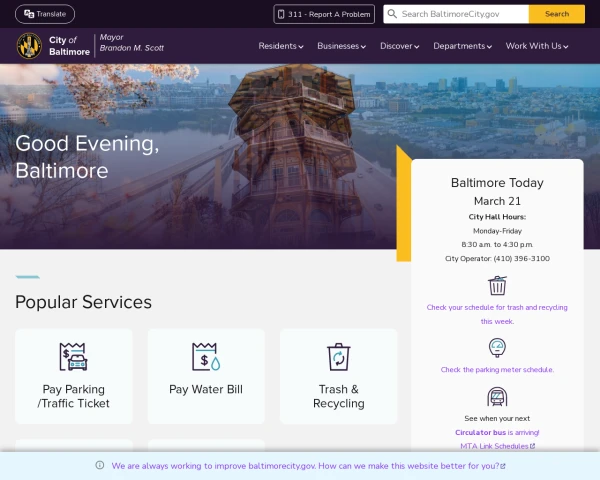Open the Discover menu

(x=399, y=46)
